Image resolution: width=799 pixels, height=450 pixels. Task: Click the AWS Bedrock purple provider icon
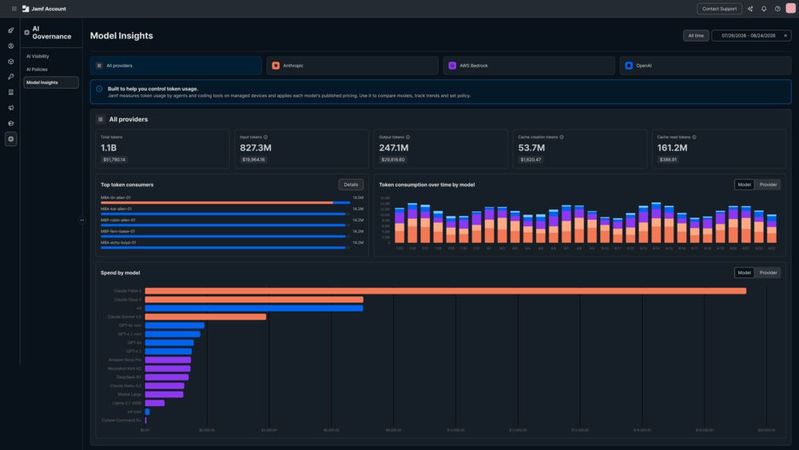[x=452, y=66]
